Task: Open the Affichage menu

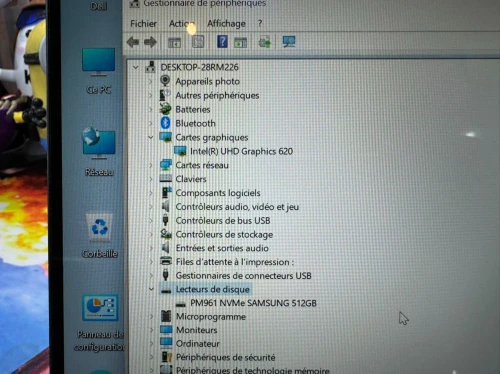Action: coord(226,24)
